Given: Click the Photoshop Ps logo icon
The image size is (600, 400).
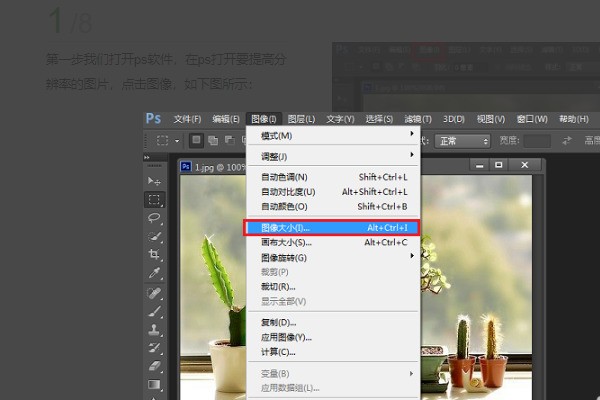Looking at the screenshot, I should (x=153, y=118).
